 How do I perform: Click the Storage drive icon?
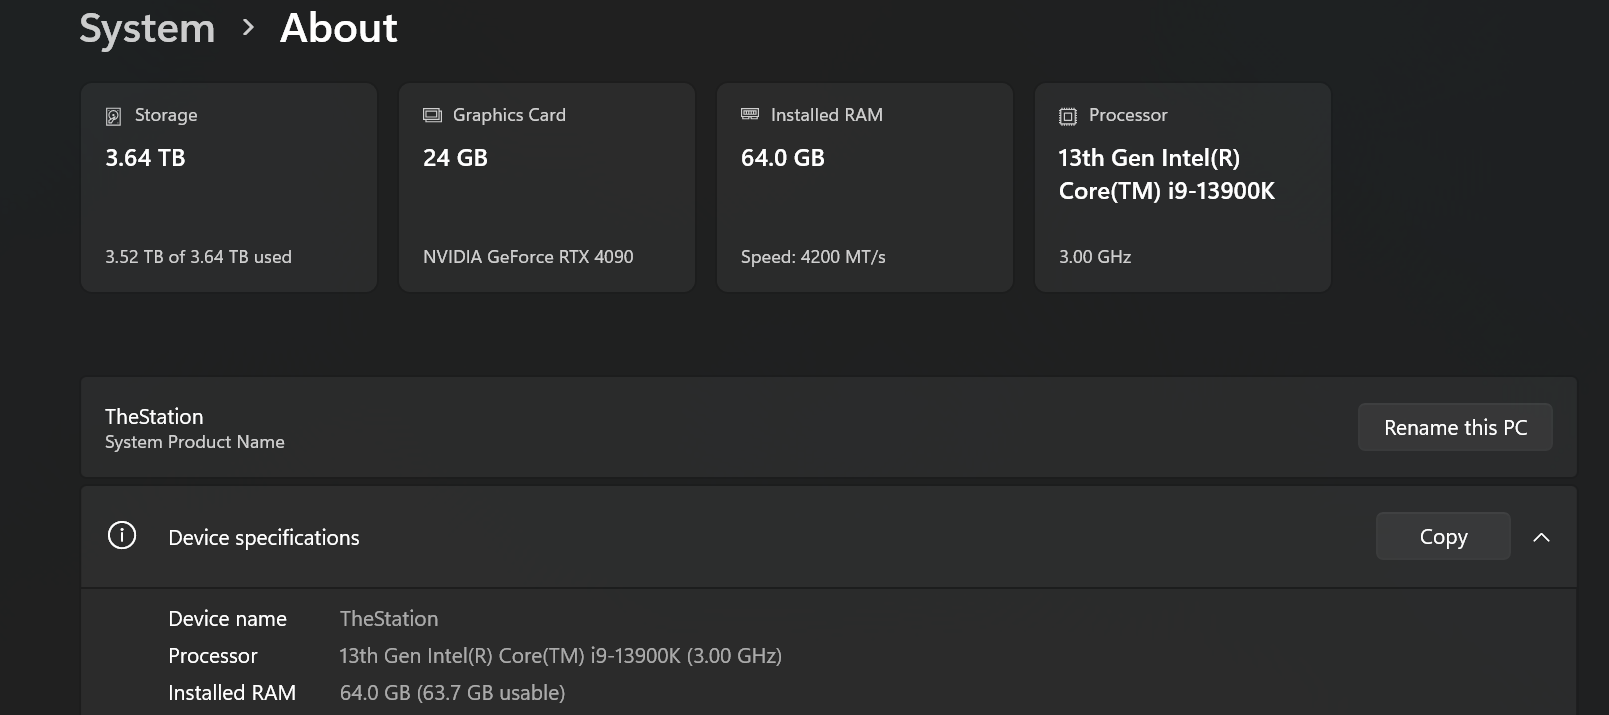(114, 116)
